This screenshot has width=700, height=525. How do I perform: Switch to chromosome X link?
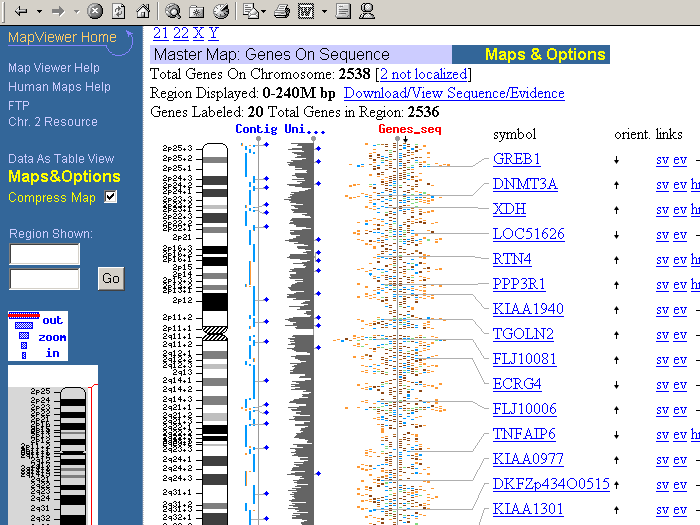(199, 33)
